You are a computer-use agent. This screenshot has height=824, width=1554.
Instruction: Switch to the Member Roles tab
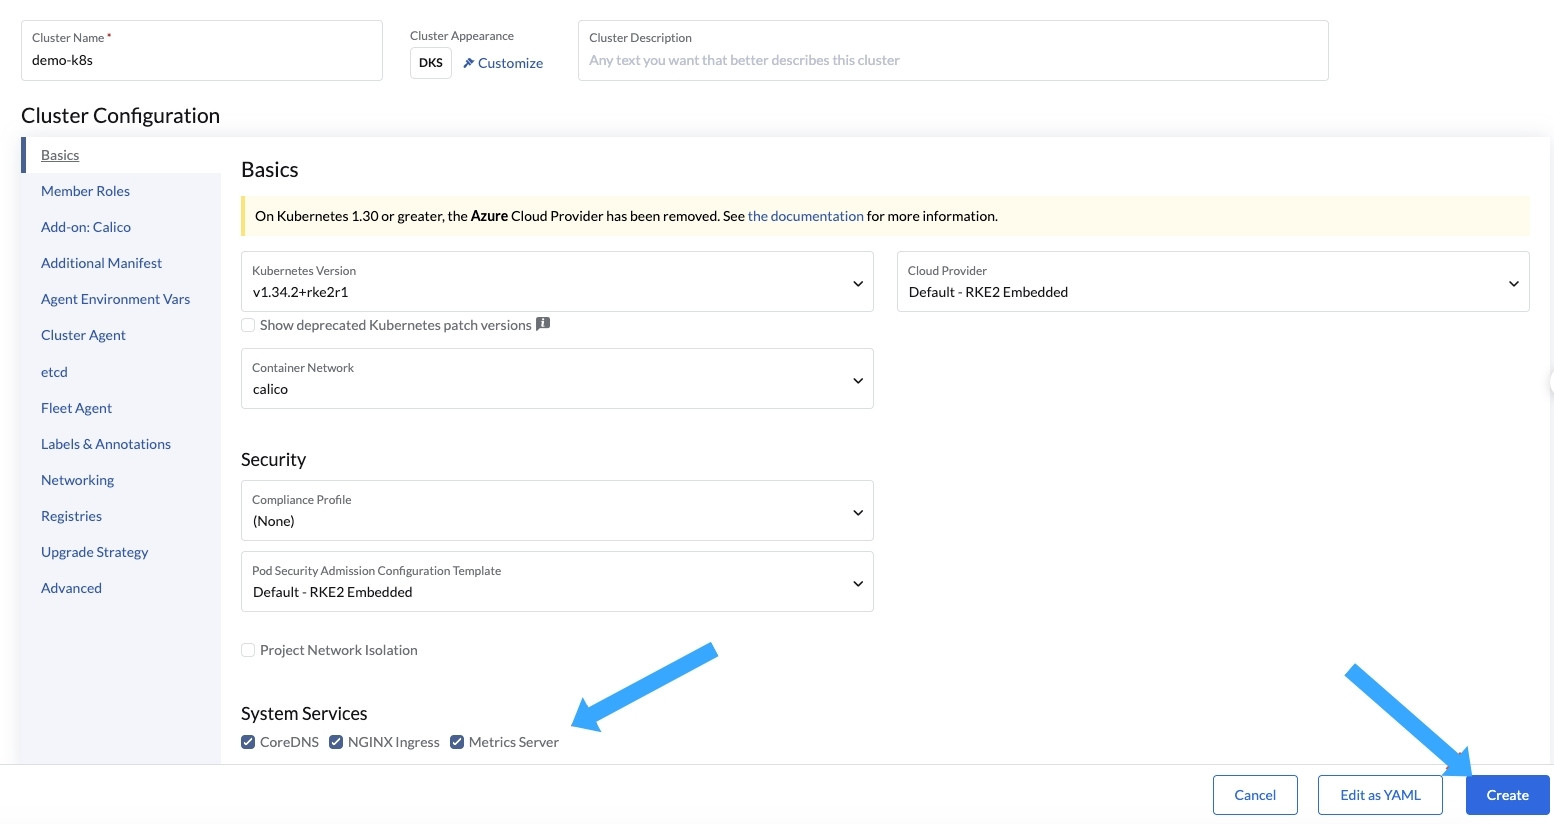coord(85,191)
